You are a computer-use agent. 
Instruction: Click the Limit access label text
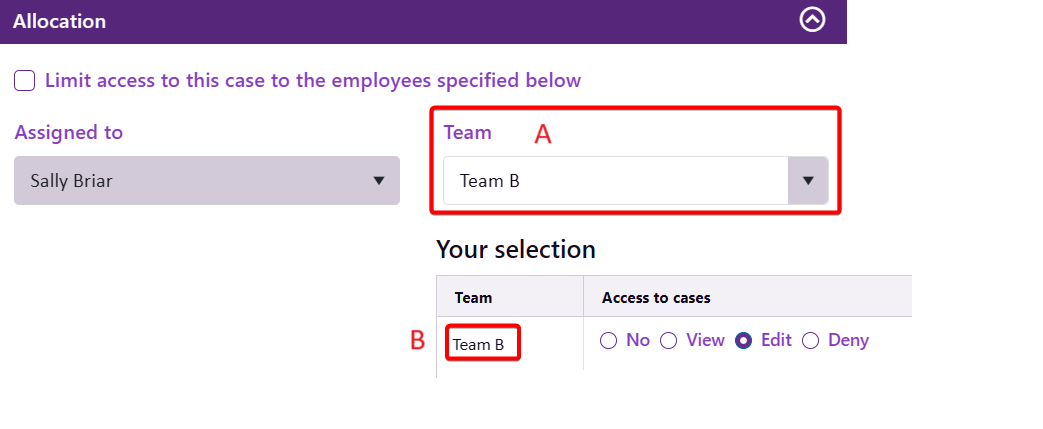point(313,80)
